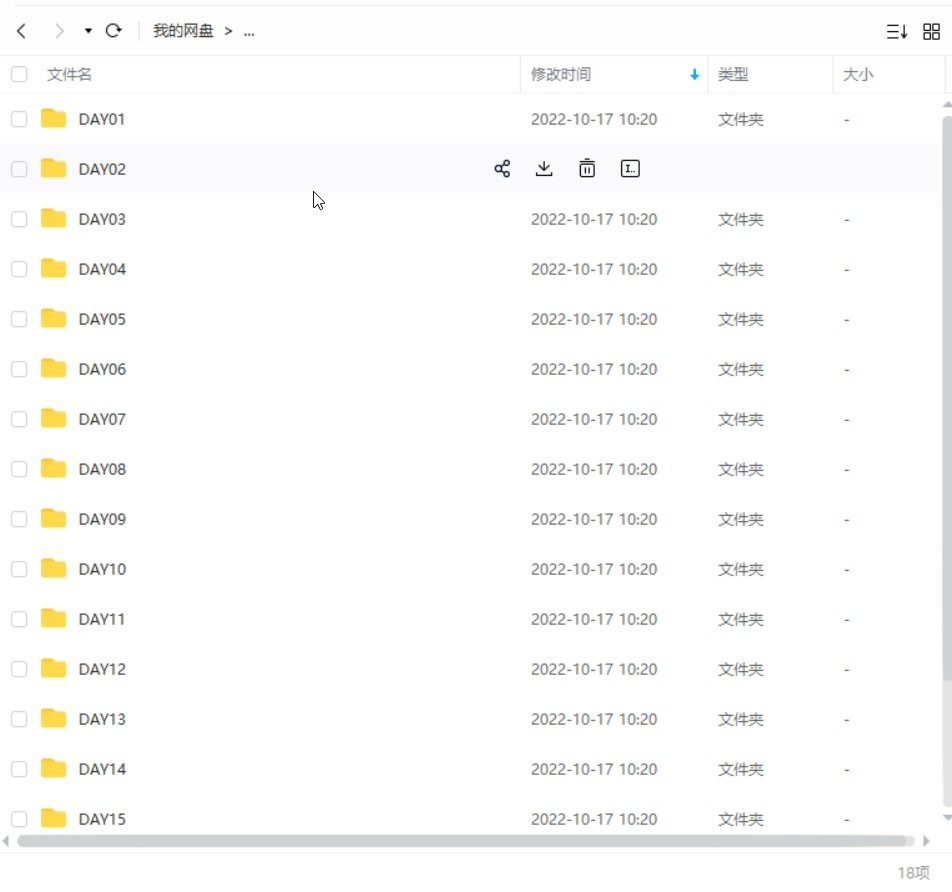952x892 pixels.
Task: Select the DAY09 folder icon
Action: (x=53, y=518)
